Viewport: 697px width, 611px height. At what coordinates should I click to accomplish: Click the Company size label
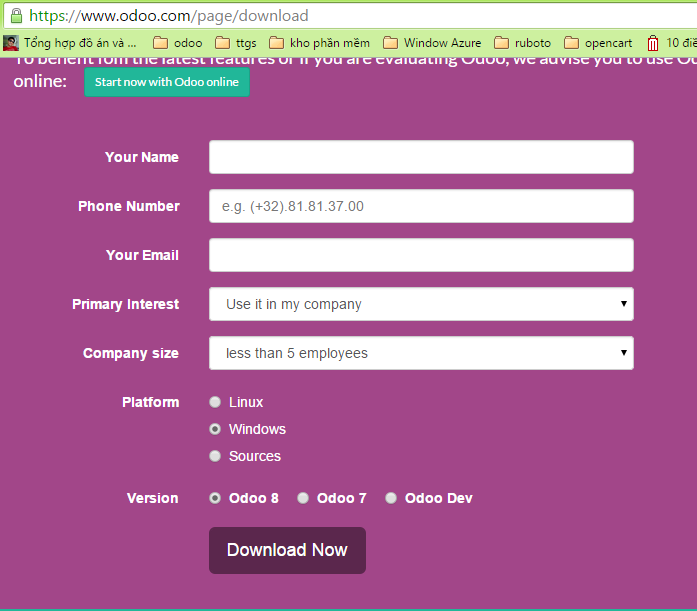(131, 353)
